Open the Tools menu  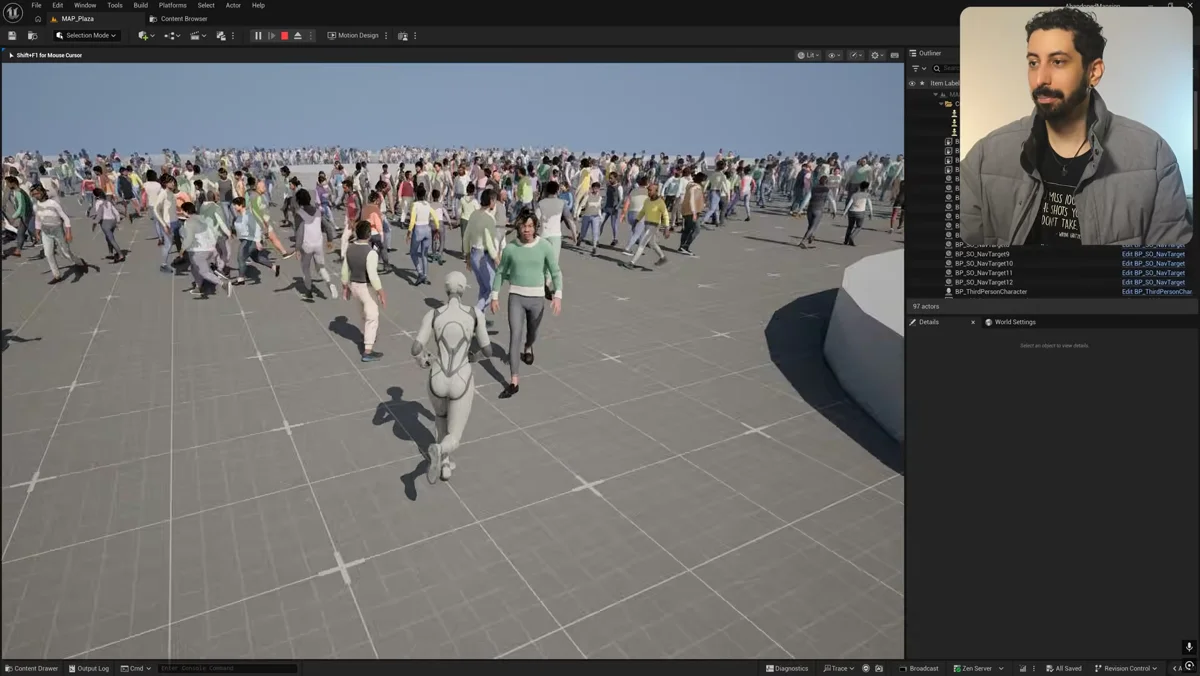click(x=115, y=5)
